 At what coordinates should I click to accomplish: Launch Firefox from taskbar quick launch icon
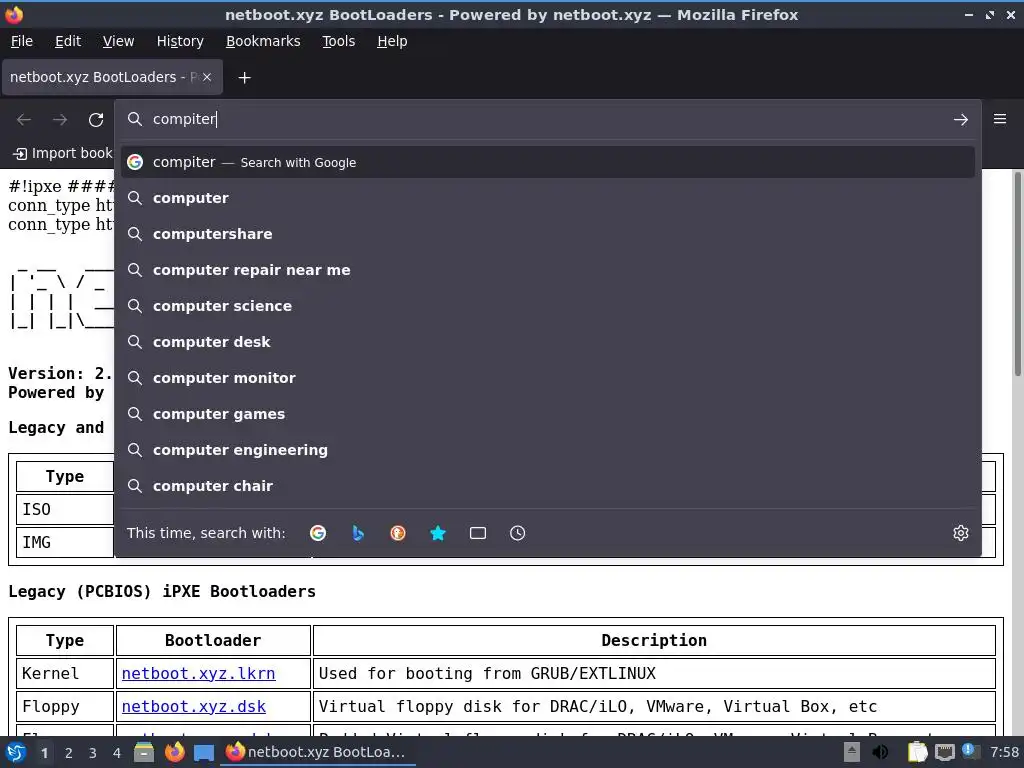click(174, 752)
